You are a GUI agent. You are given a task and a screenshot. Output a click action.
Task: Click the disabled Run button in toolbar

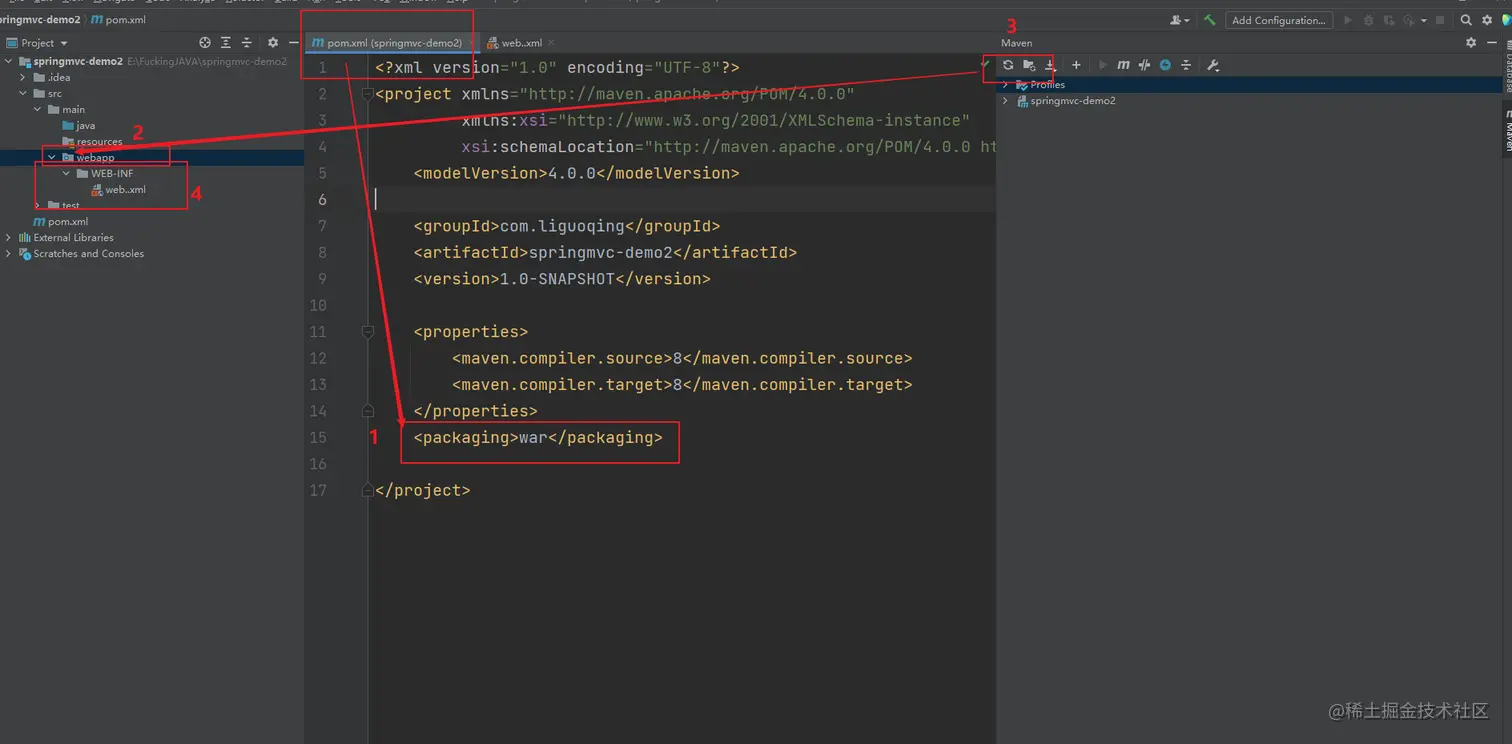point(1348,20)
